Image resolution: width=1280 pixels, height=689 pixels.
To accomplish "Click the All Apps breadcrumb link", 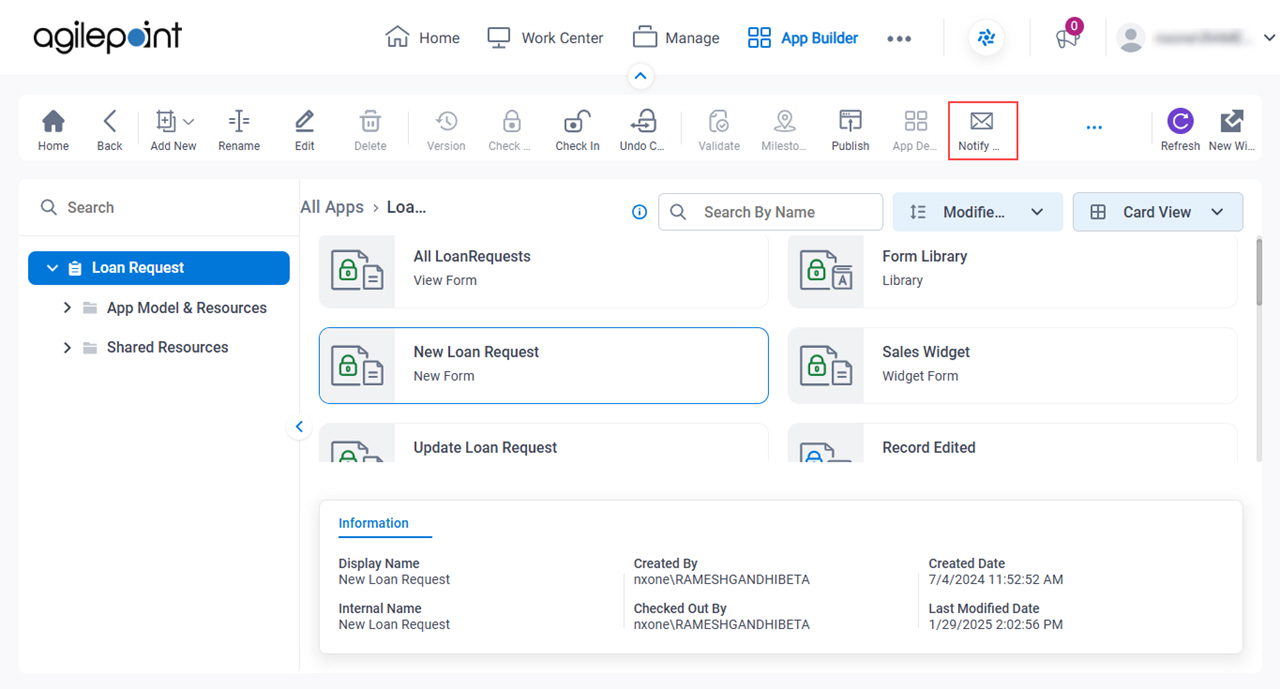I will pyautogui.click(x=332, y=207).
